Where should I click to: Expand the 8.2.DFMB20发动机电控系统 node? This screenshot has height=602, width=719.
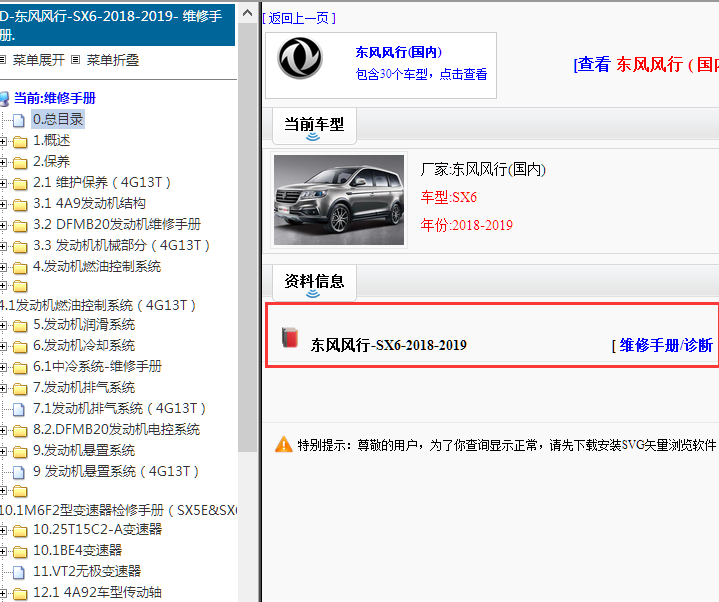pyautogui.click(x=3, y=431)
